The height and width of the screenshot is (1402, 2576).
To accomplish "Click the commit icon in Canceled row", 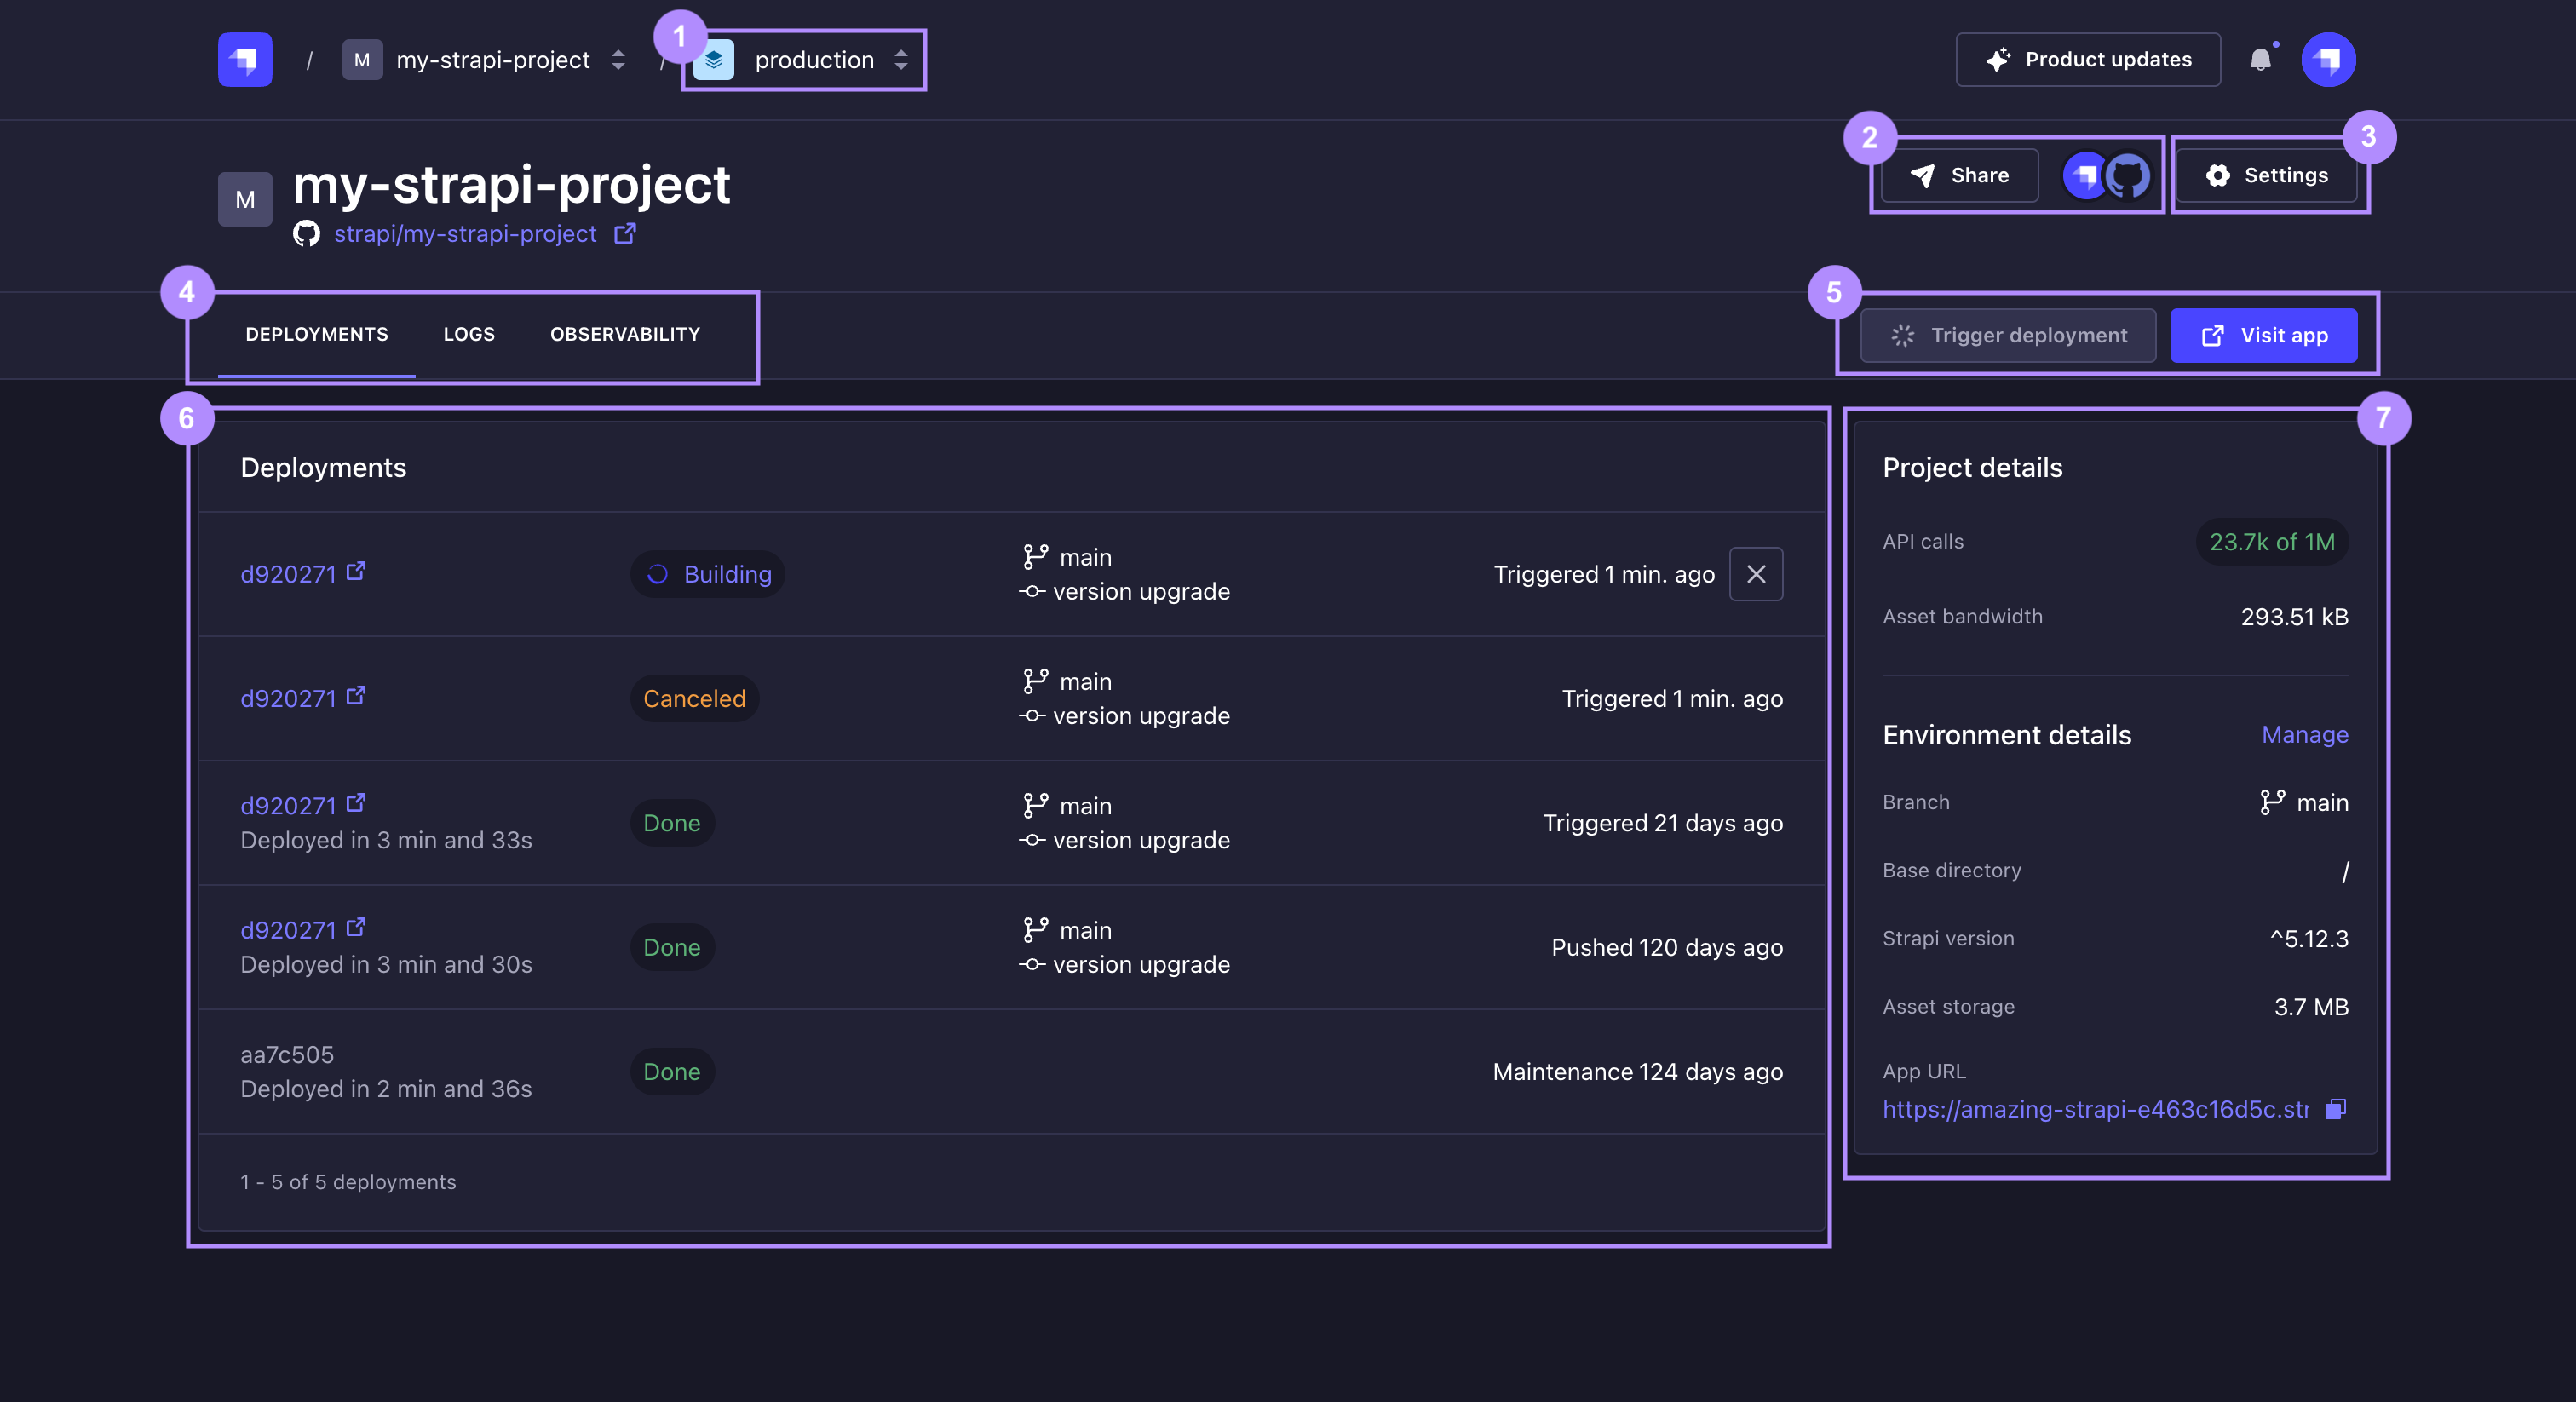I will (x=1032, y=716).
